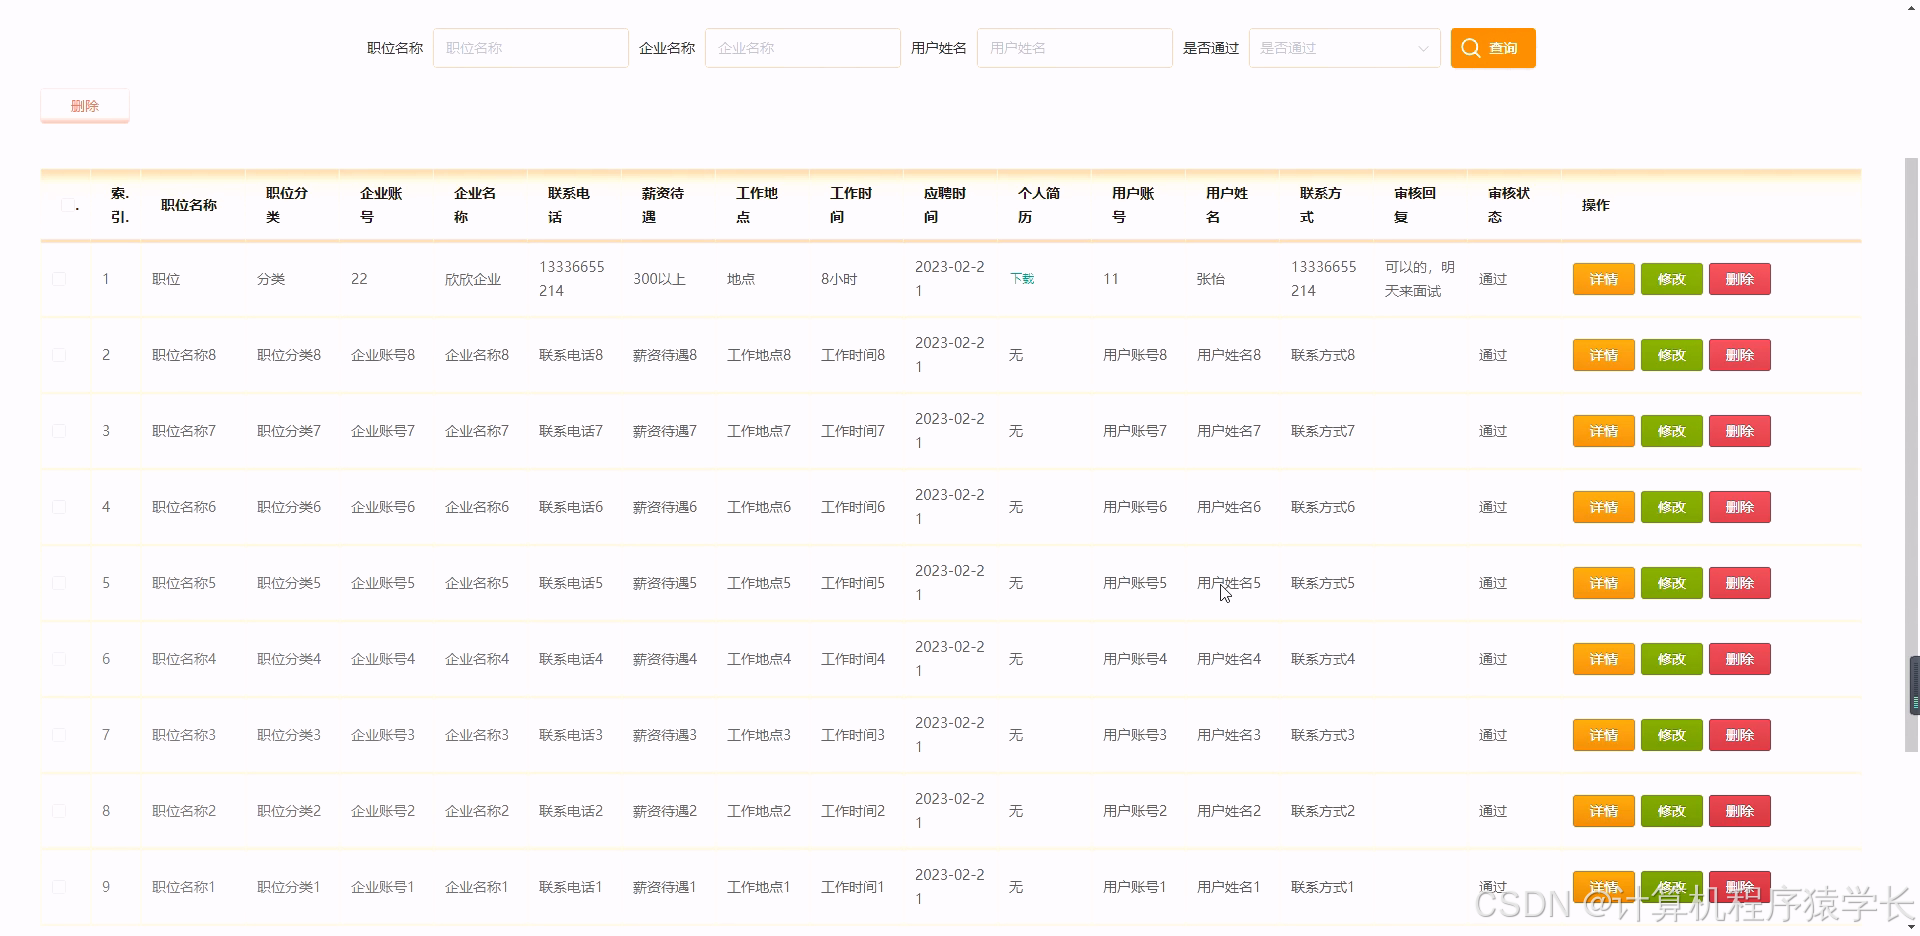Click 删除 for row 职位名称3
Screen dimensions: 1920x936
(x=1739, y=735)
